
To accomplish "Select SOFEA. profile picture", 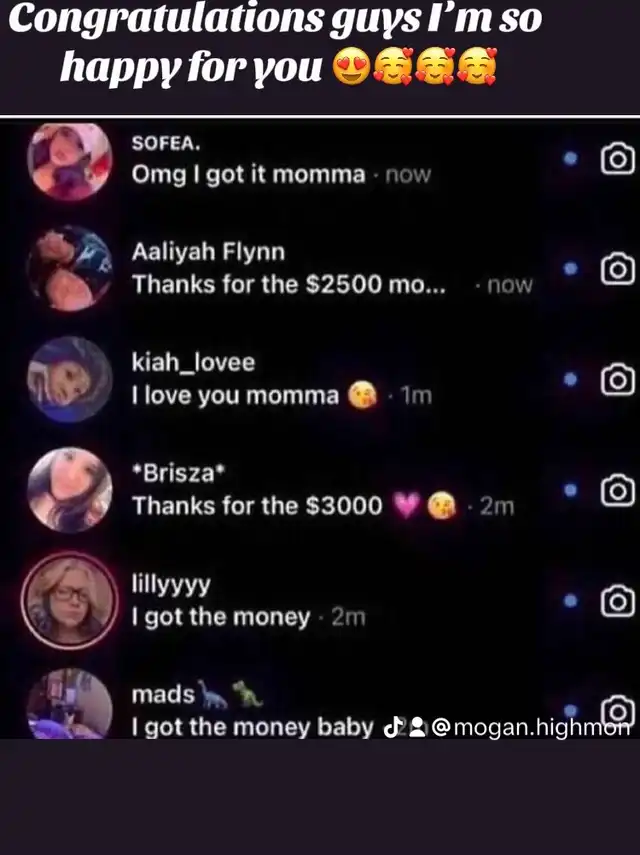I will [70, 160].
